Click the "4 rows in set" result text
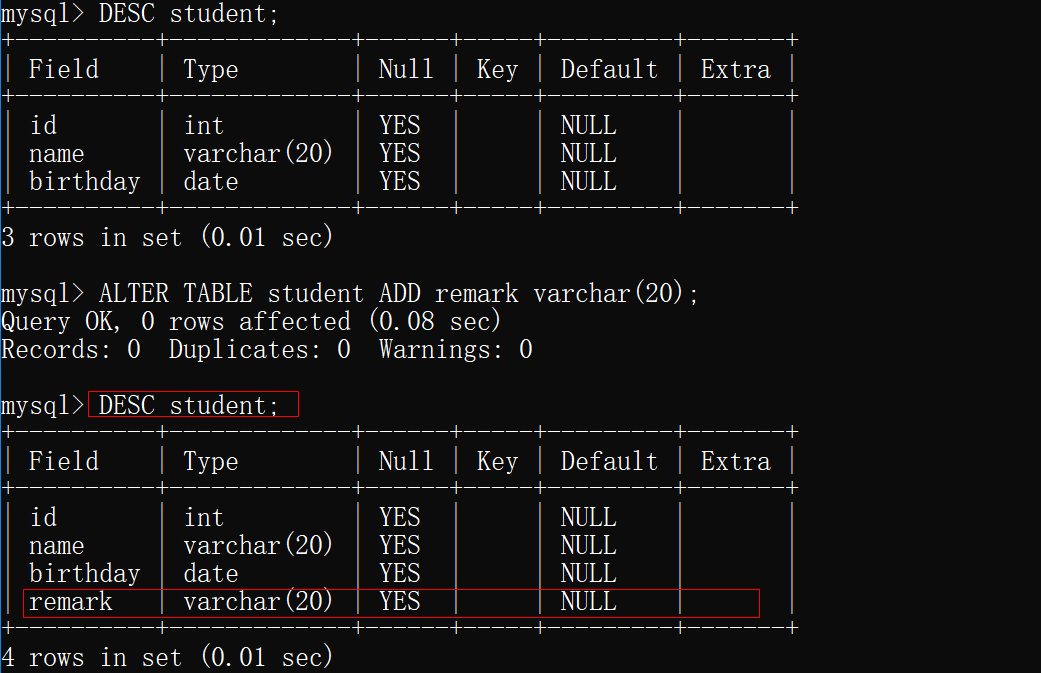 tap(167, 657)
